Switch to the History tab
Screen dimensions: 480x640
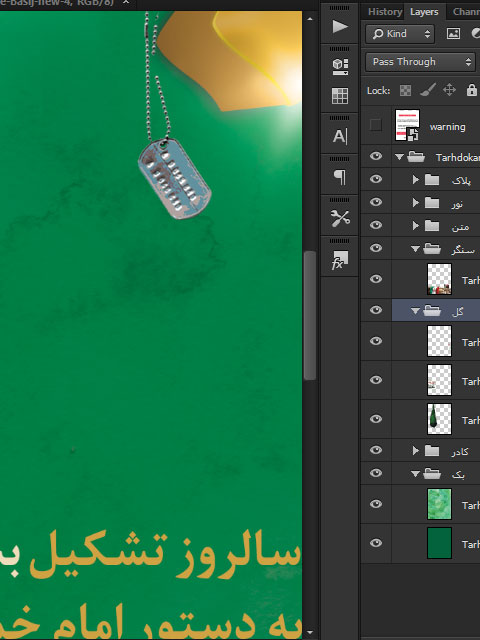pyautogui.click(x=384, y=11)
